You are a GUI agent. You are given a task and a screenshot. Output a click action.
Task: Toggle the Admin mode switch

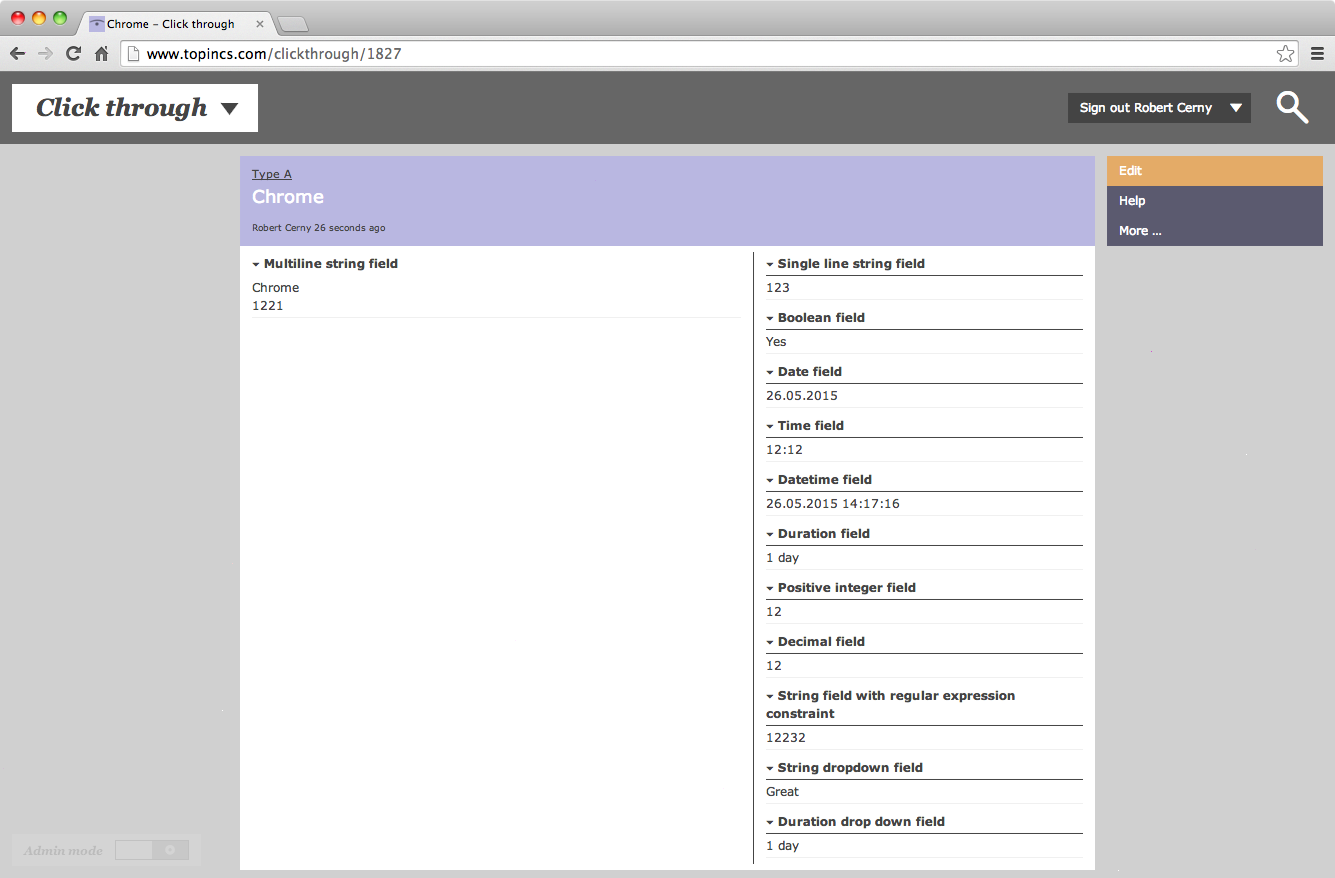pos(152,850)
